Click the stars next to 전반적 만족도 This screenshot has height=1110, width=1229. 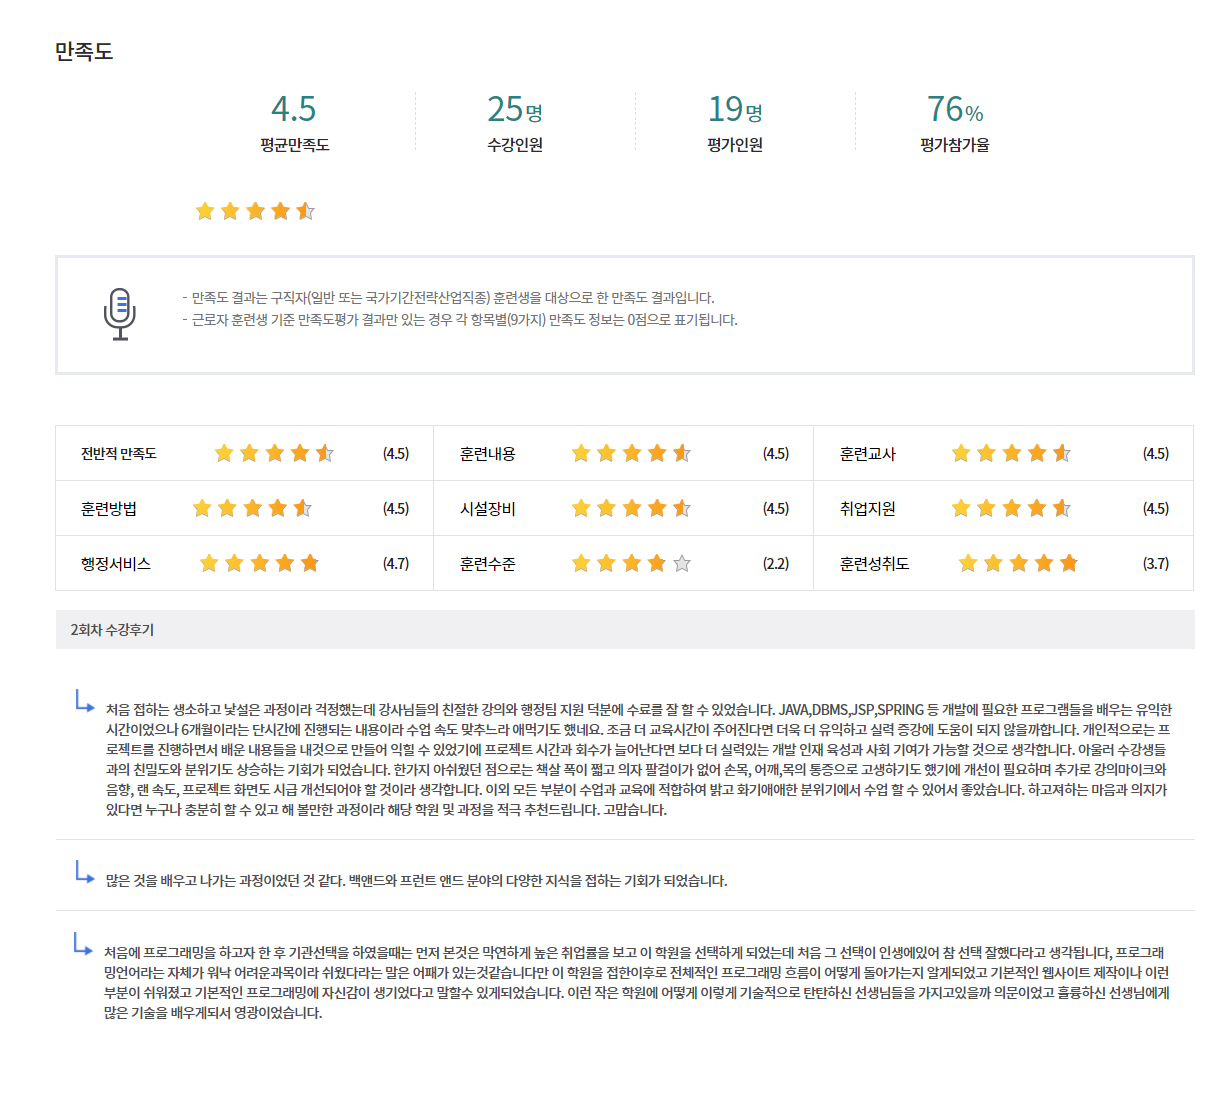[274, 454]
